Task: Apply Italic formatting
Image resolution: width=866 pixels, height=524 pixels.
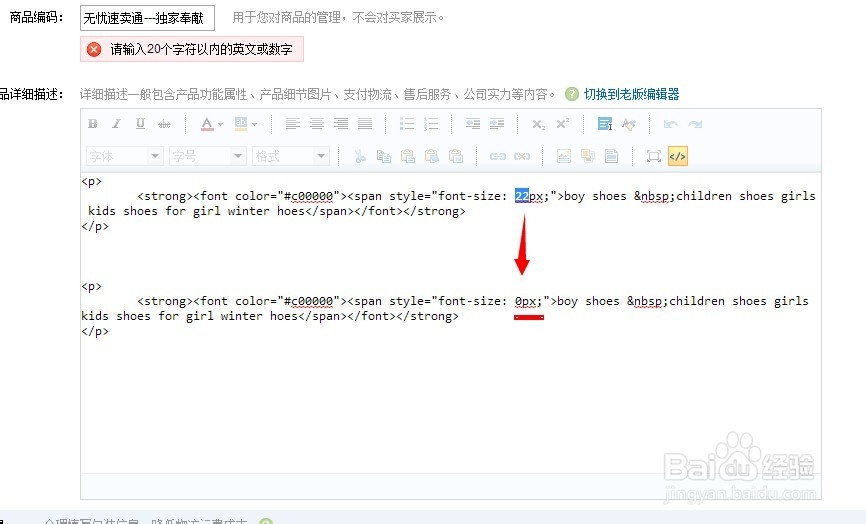Action: pyautogui.click(x=117, y=124)
